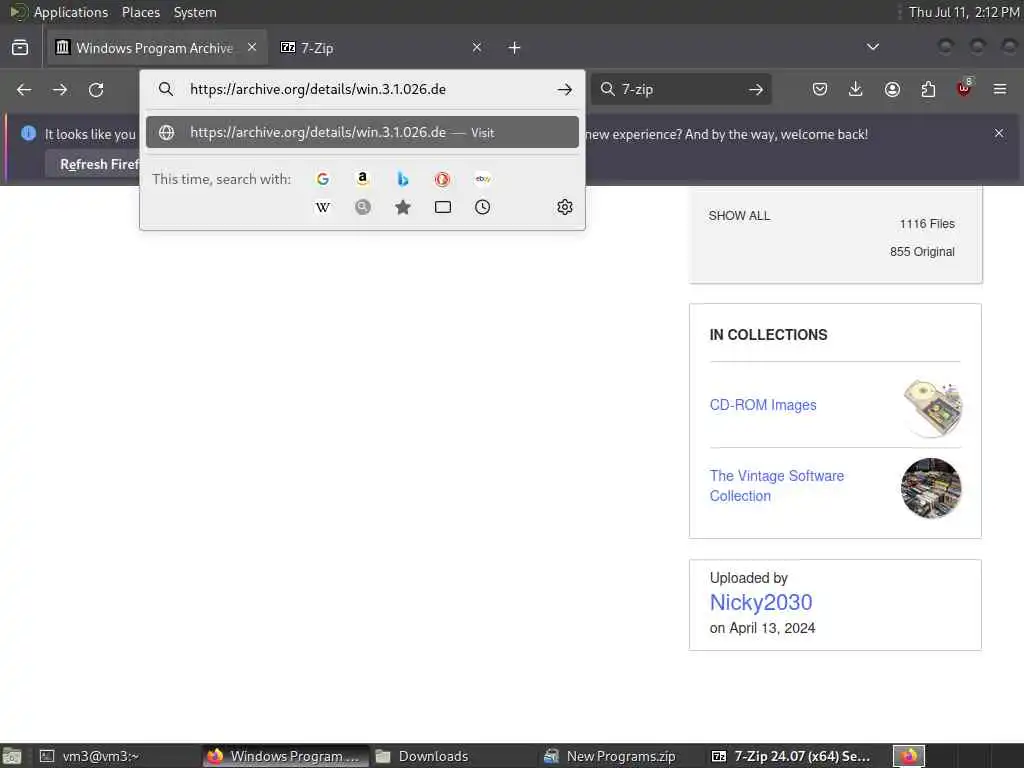The width and height of the screenshot is (1024, 768).
Task: Open the Places menu
Action: click(140, 12)
